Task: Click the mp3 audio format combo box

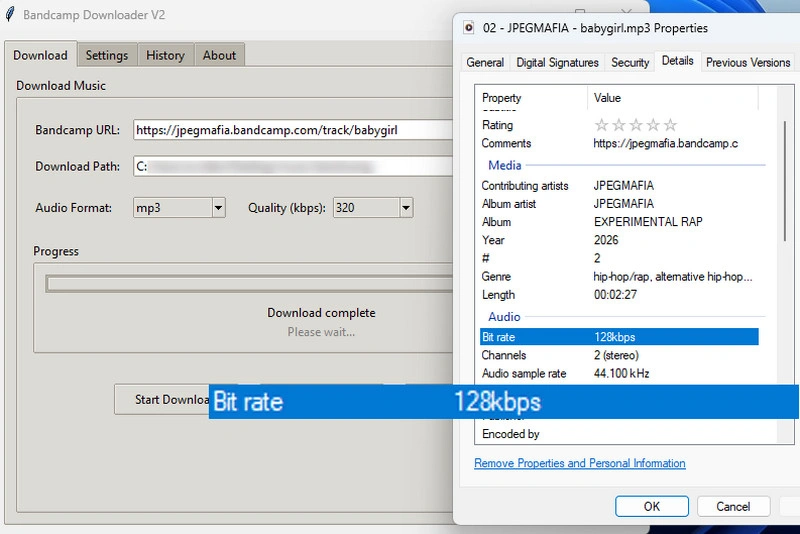Action: tap(179, 208)
